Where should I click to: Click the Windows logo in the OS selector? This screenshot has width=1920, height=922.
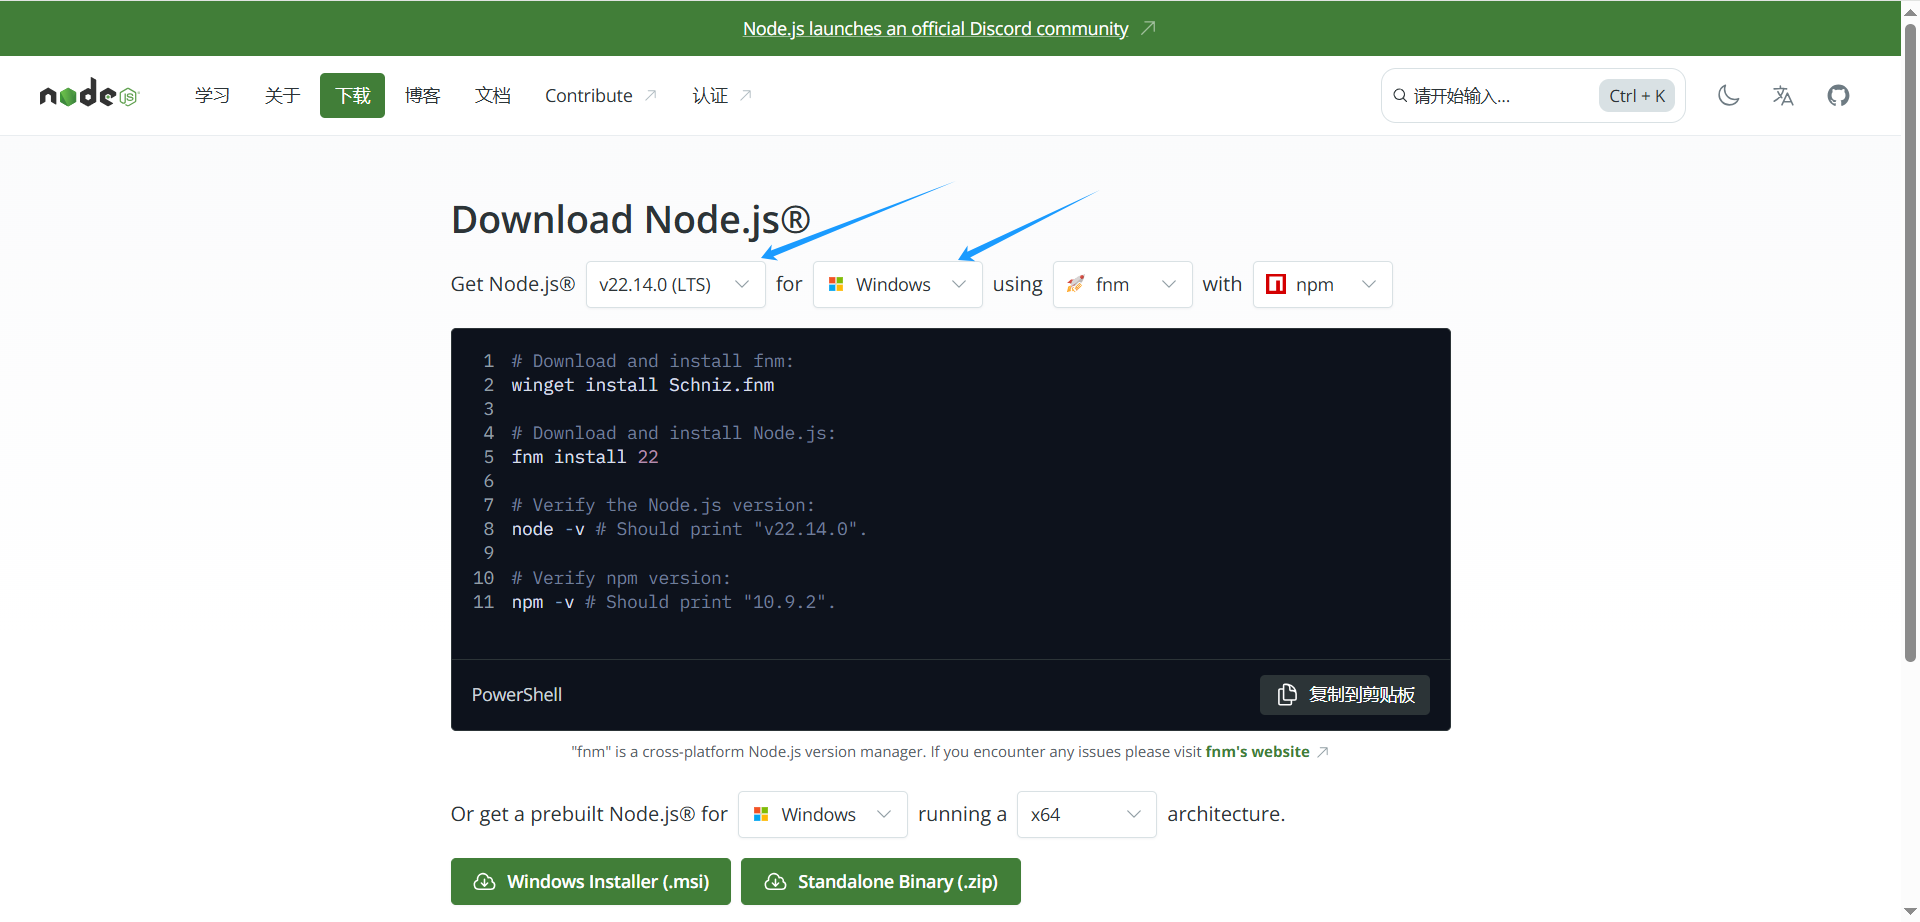(x=836, y=284)
